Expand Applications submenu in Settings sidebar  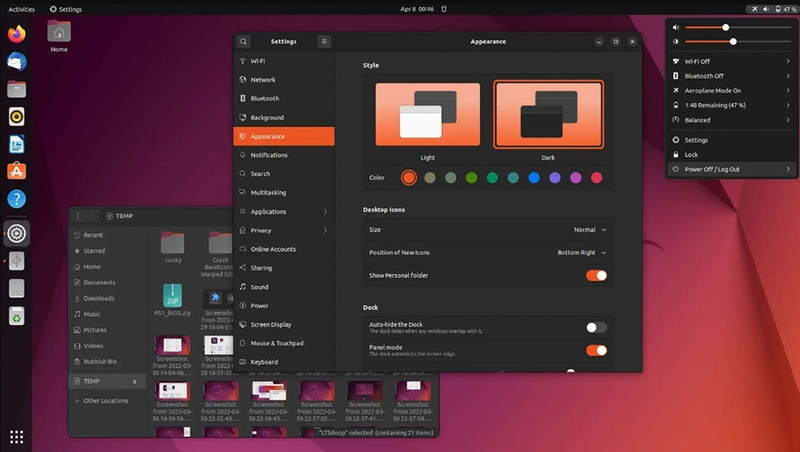click(325, 212)
